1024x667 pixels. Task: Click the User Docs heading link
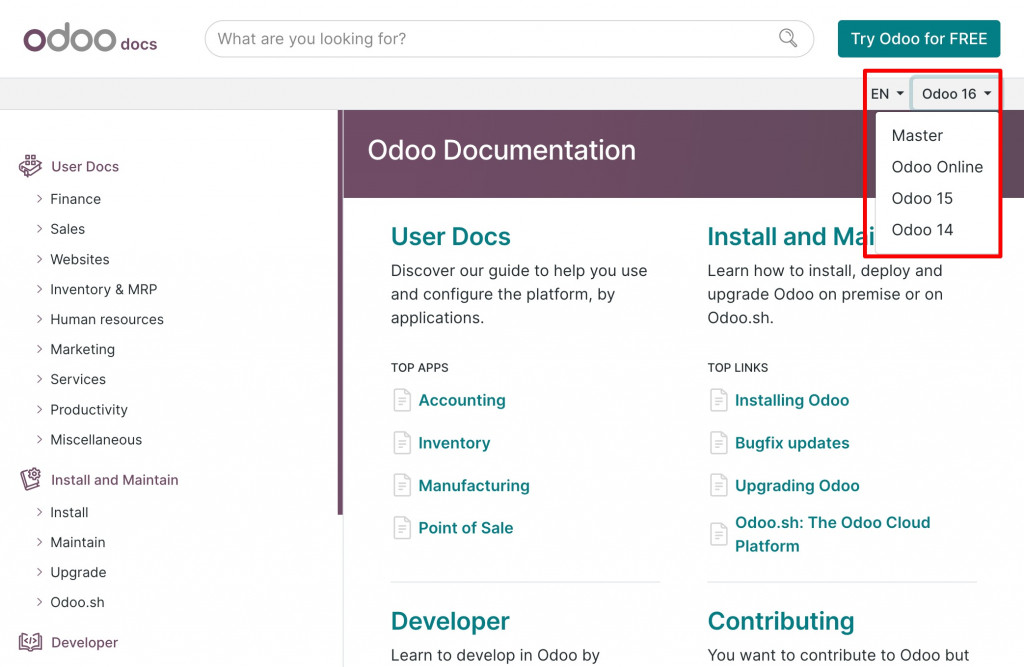tap(451, 236)
